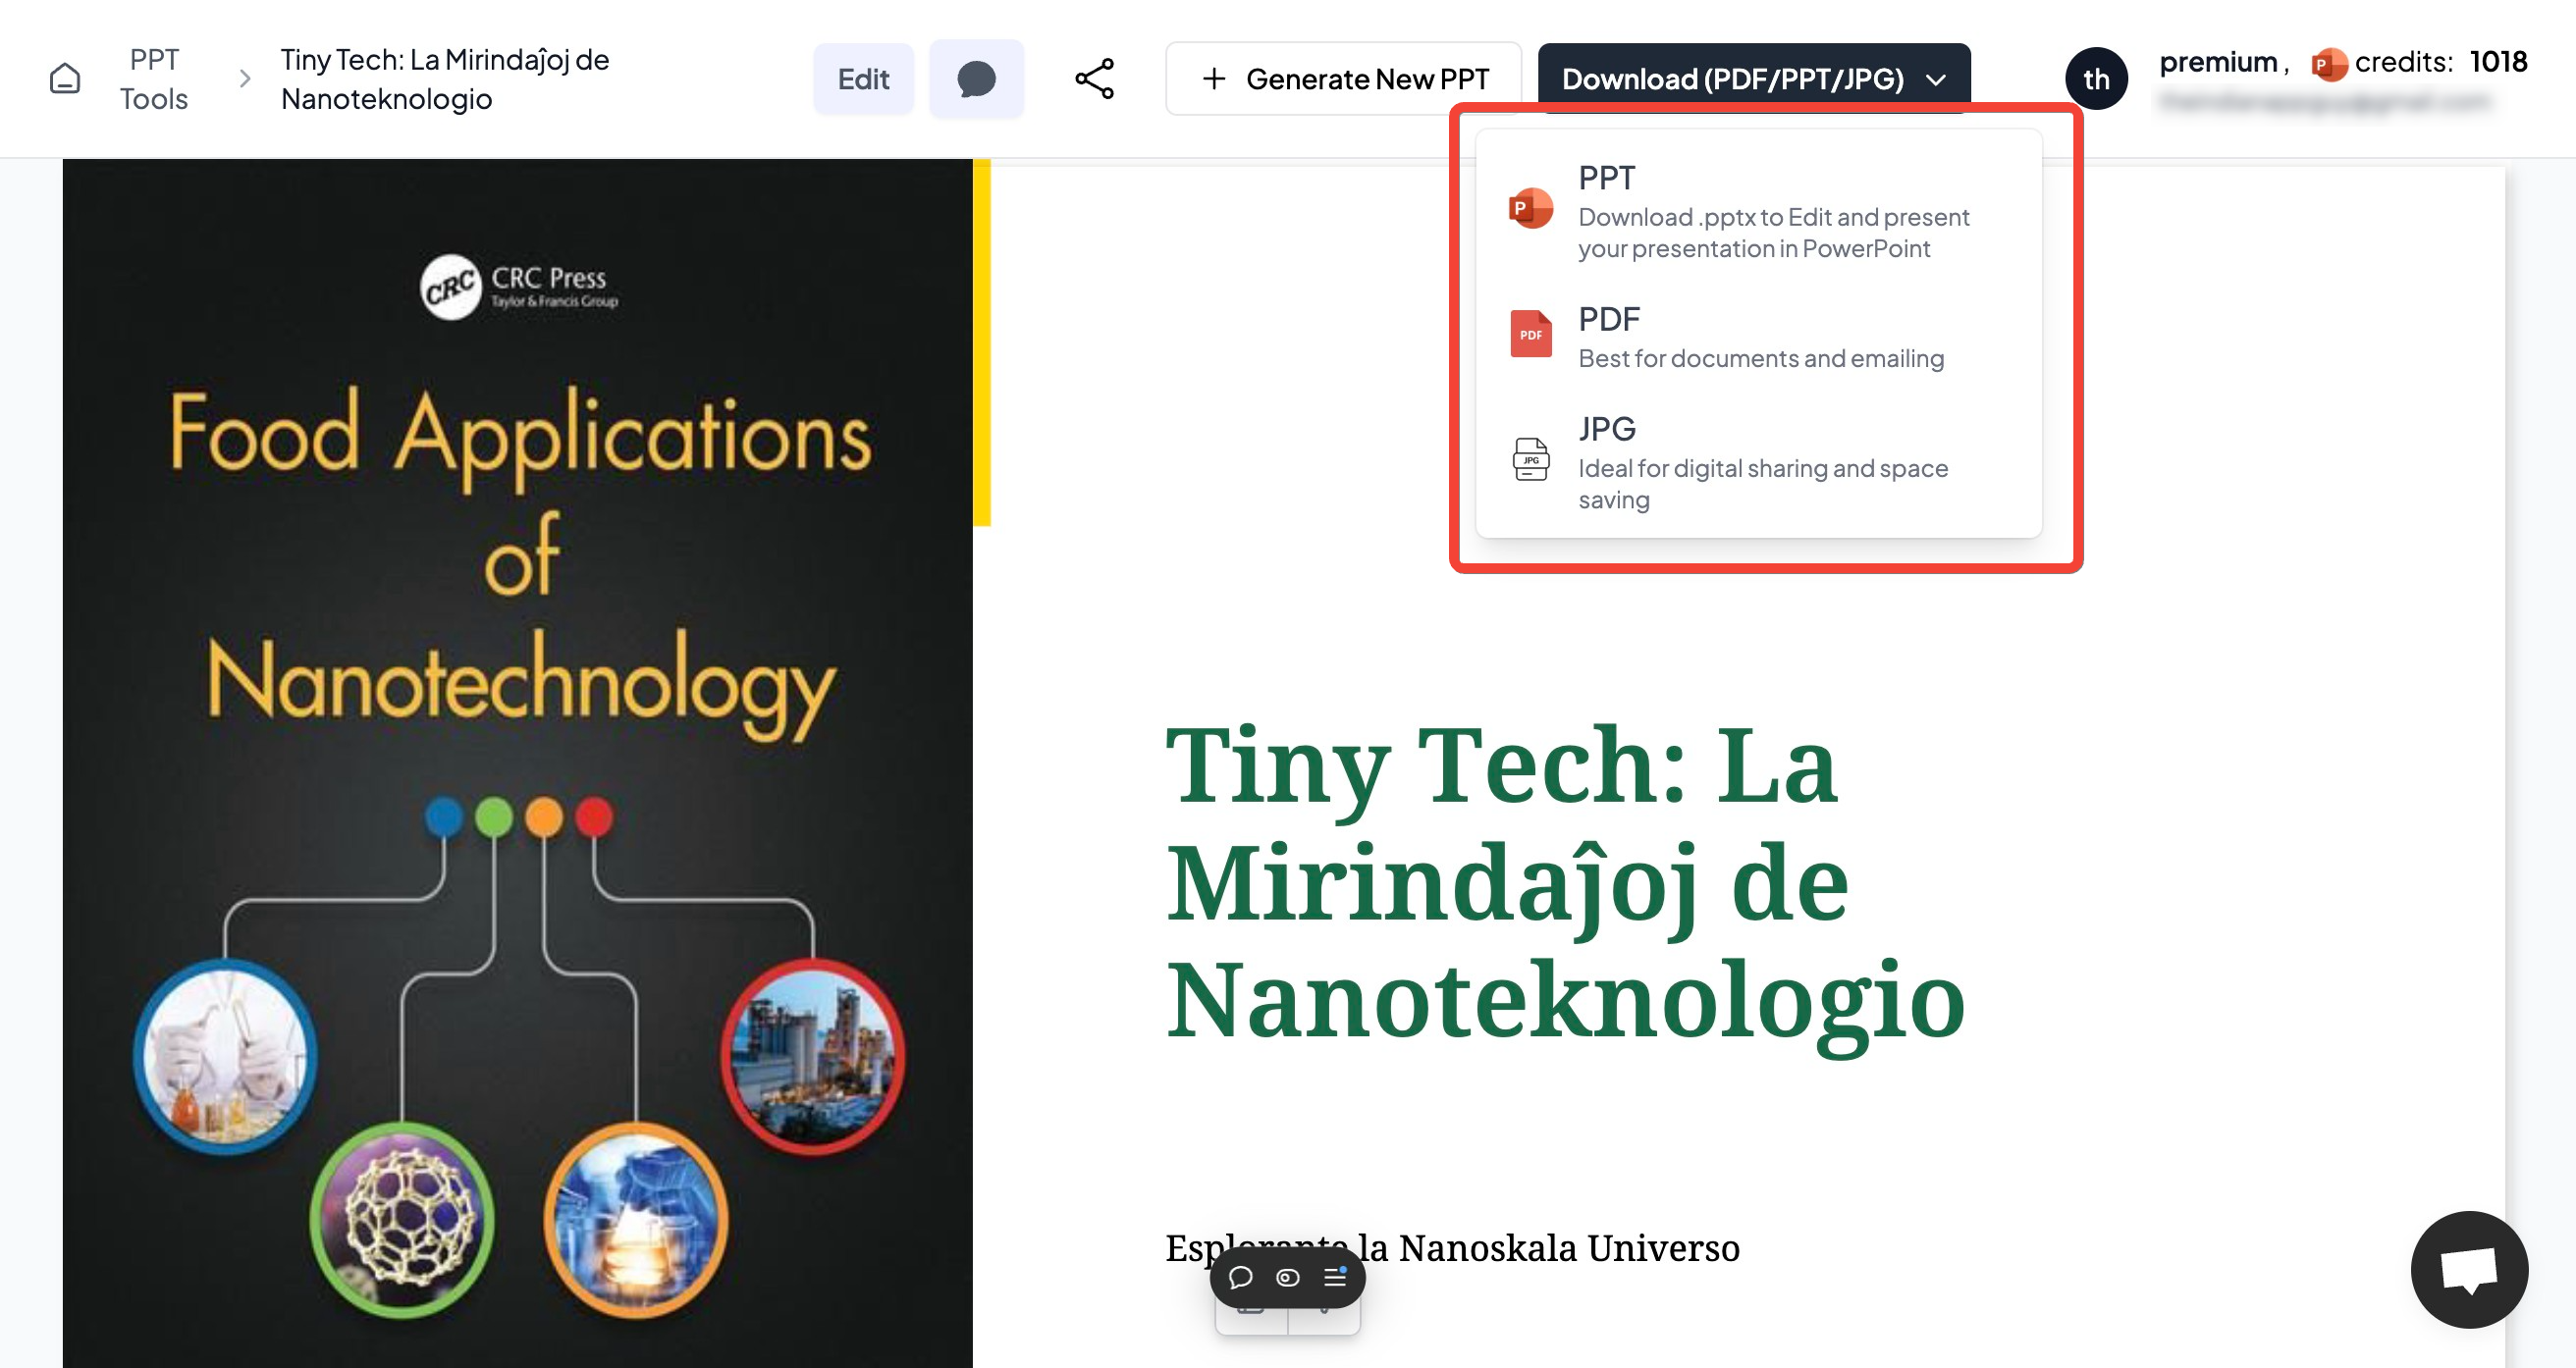Click the book cover image on slide
The image size is (2576, 1368).
(517, 760)
